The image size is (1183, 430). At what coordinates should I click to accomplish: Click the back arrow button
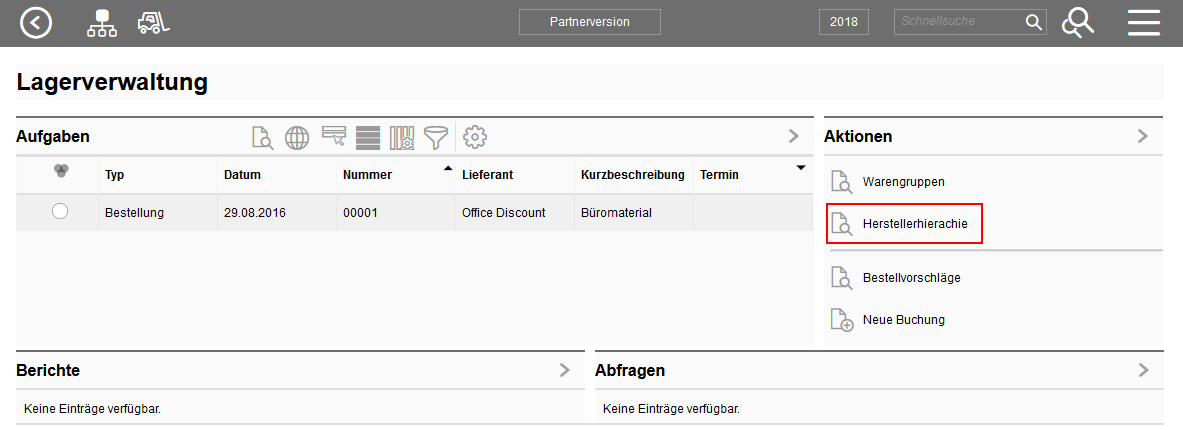[x=36, y=22]
